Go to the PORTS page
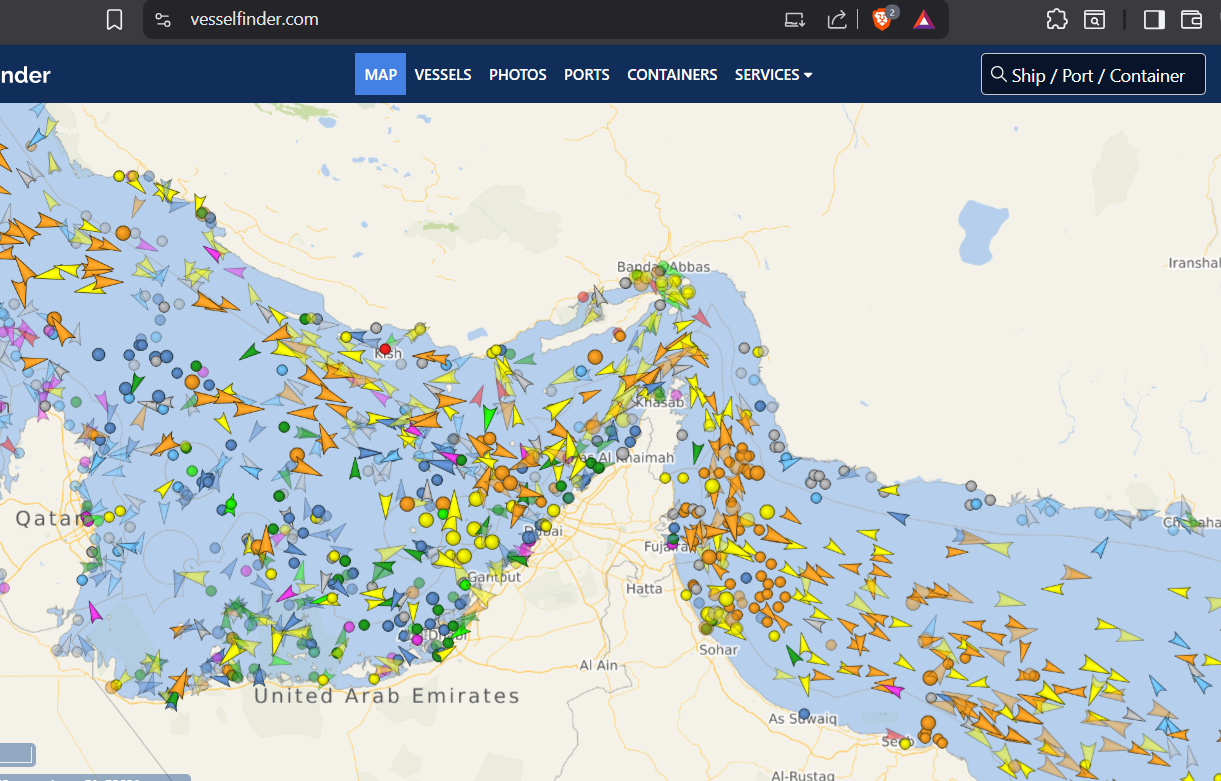Image resolution: width=1221 pixels, height=781 pixels. pyautogui.click(x=587, y=74)
